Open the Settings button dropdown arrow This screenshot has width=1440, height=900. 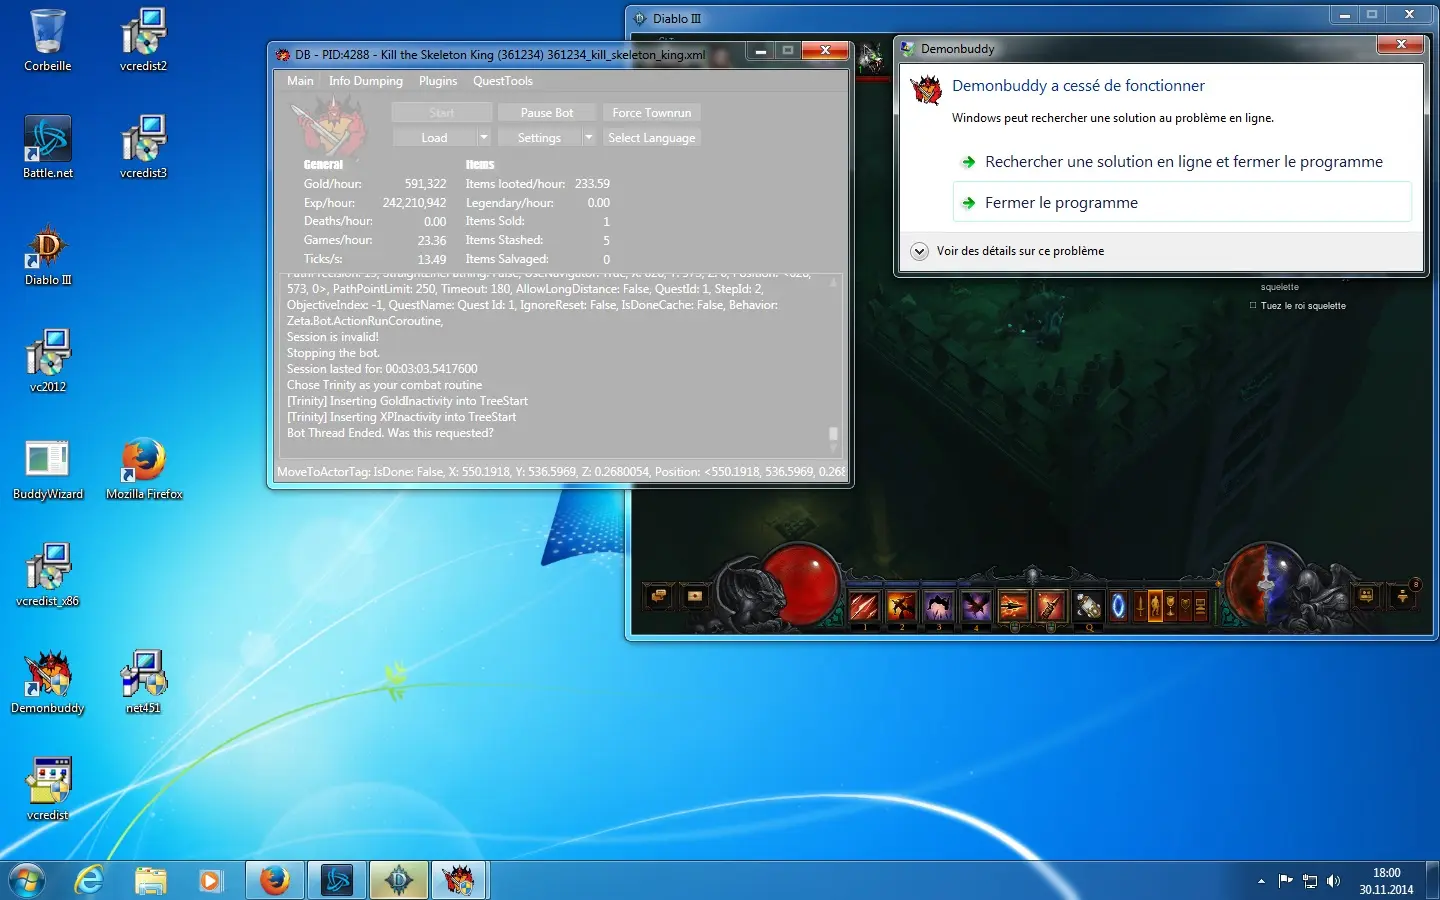(x=589, y=138)
